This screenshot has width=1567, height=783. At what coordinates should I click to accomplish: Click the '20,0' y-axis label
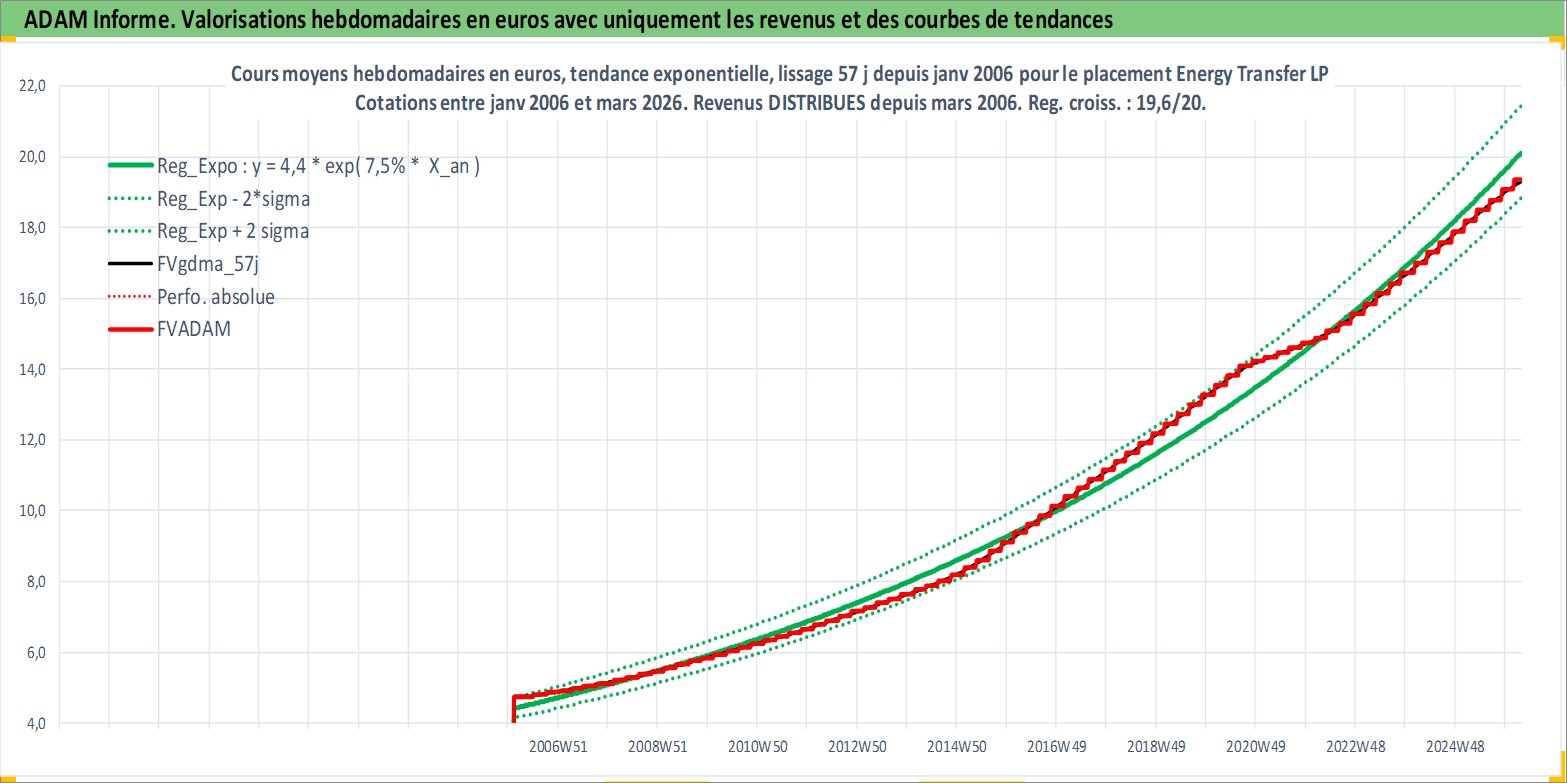tap(33, 157)
